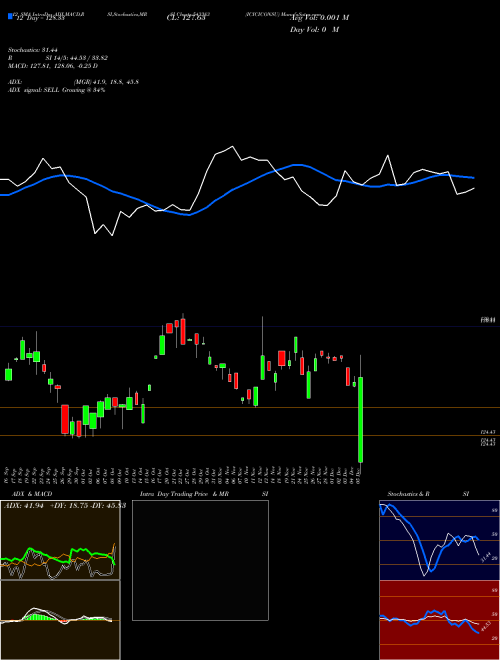Click the 'ADX: 41.94 +DY: 18.75 -DY: 45.53' header
Viewport: 500px width, 660px height.
tap(65, 506)
